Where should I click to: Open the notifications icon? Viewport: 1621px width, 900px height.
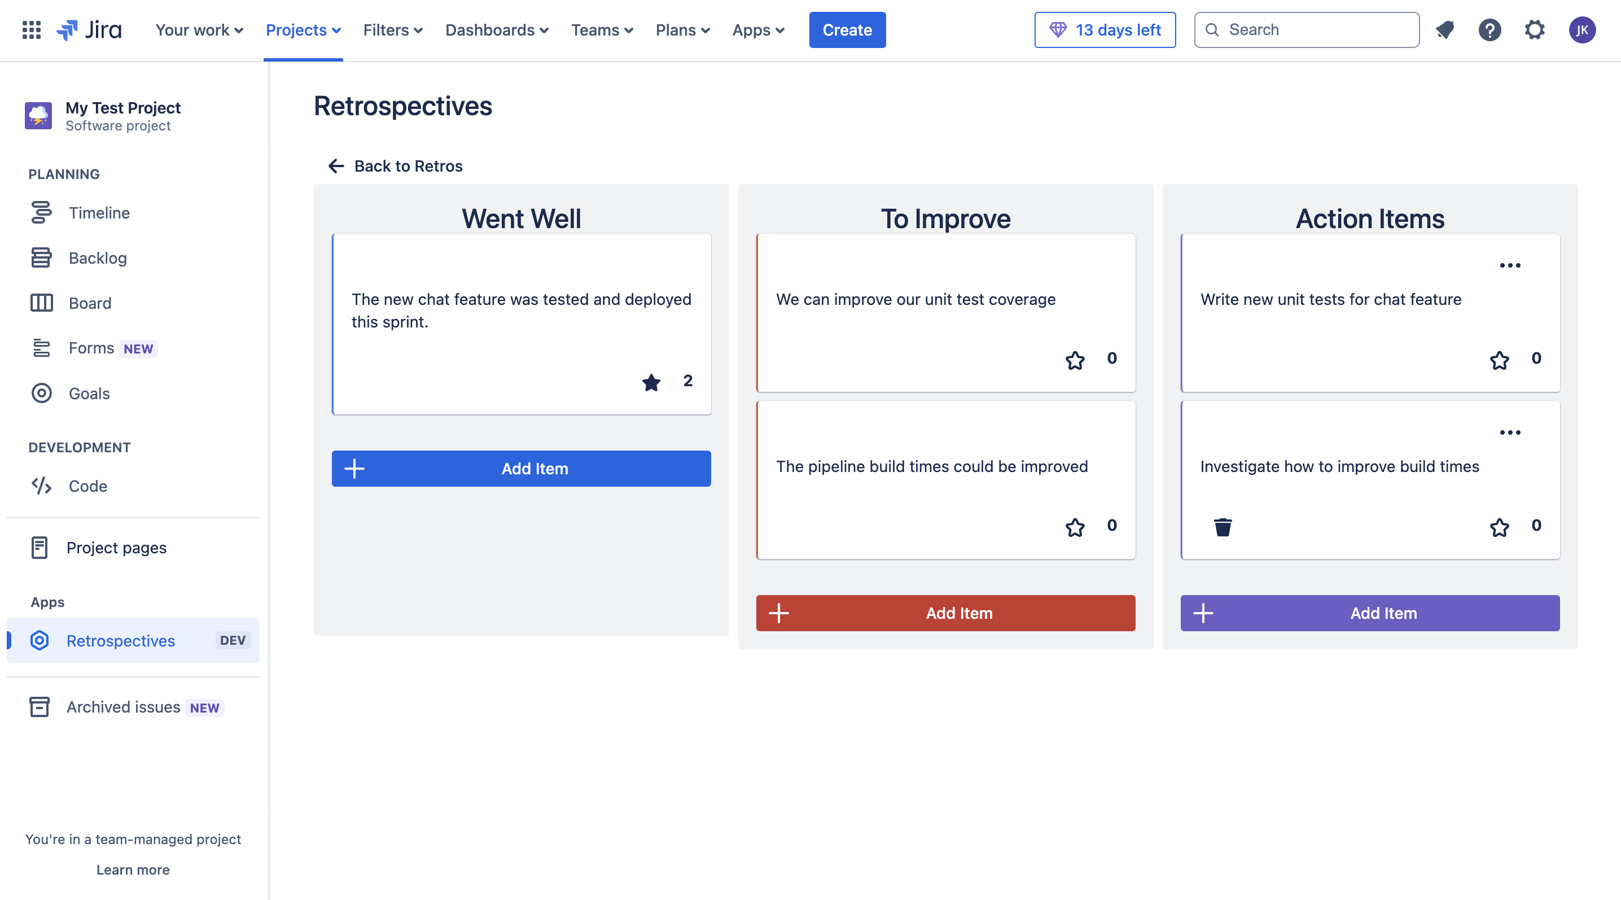click(1445, 30)
